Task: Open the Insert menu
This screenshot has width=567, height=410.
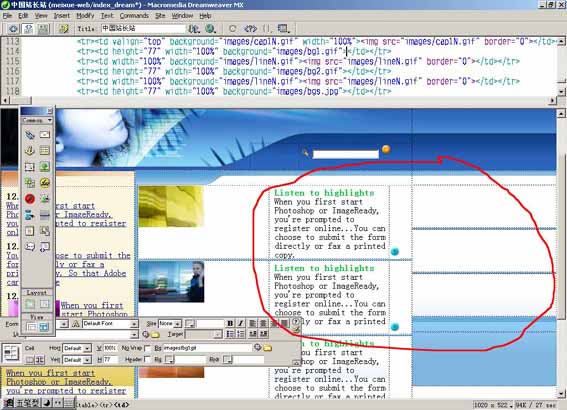Action: tap(61, 16)
